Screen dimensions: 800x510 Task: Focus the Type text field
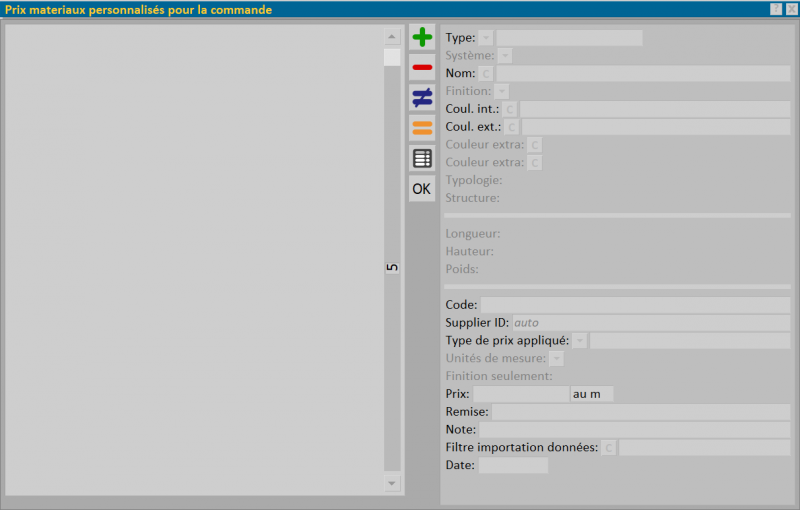(569, 38)
